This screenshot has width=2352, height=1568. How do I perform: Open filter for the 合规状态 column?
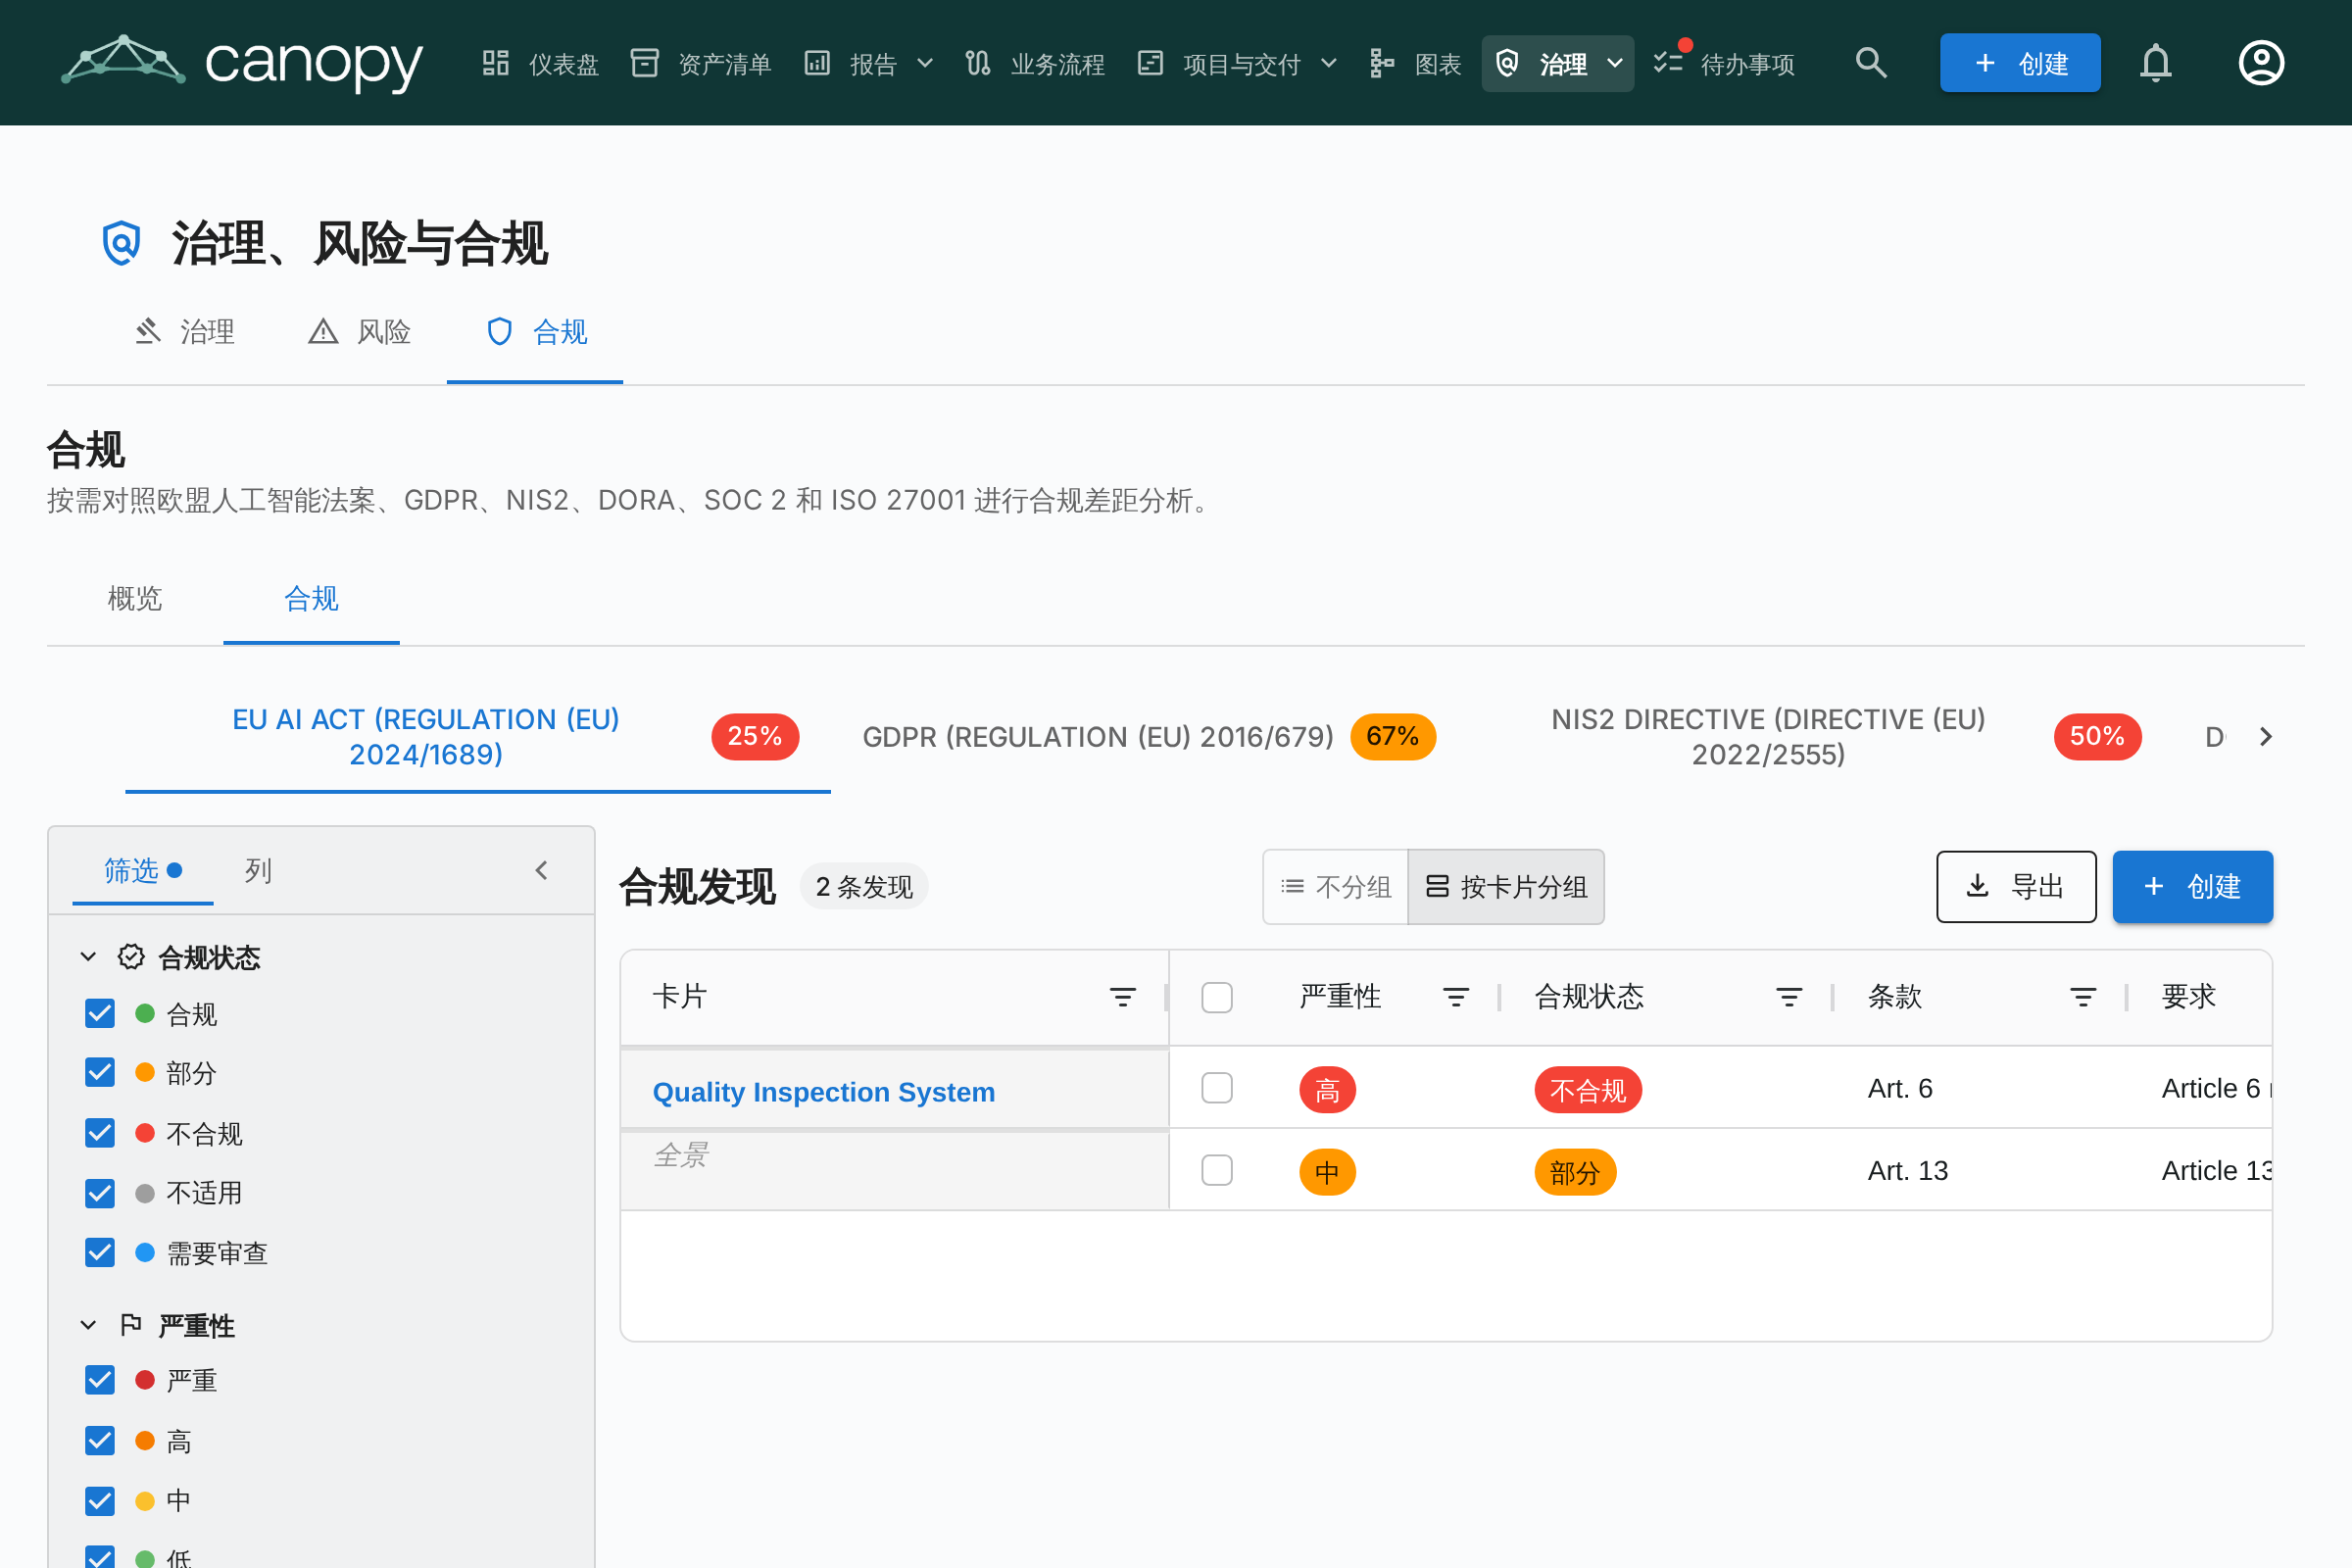pyautogui.click(x=1788, y=997)
